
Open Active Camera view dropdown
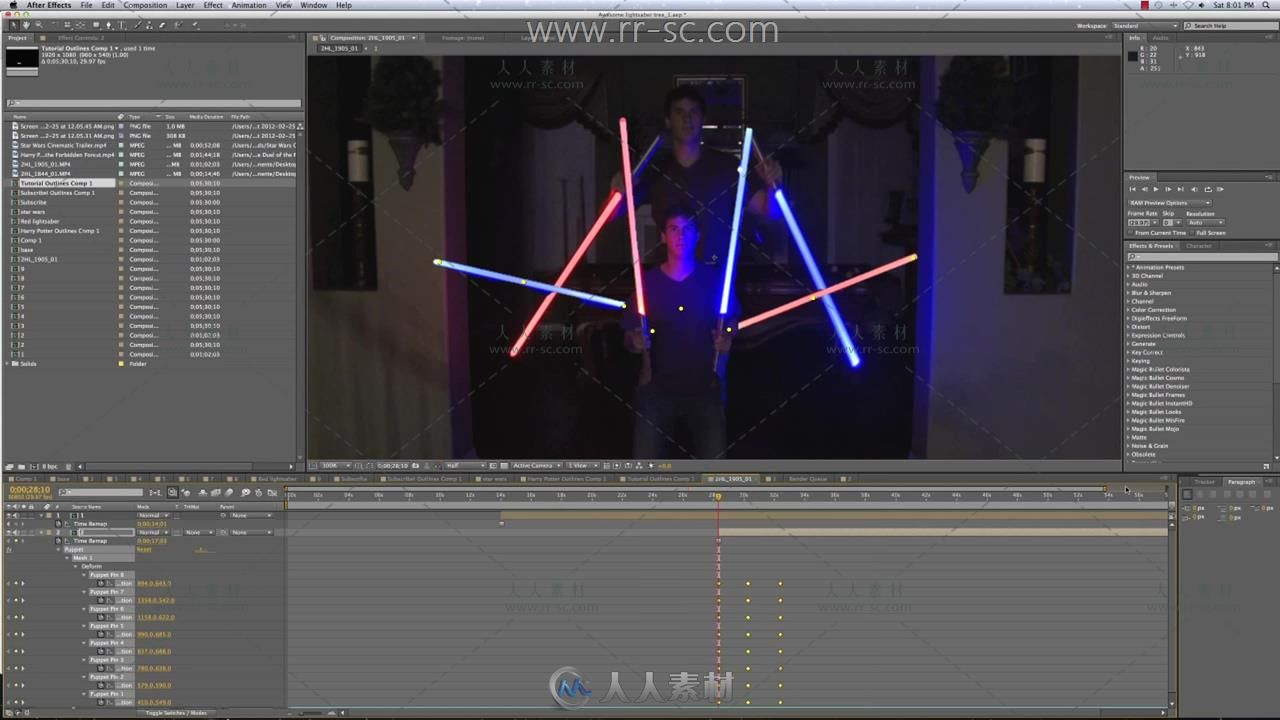tap(536, 465)
